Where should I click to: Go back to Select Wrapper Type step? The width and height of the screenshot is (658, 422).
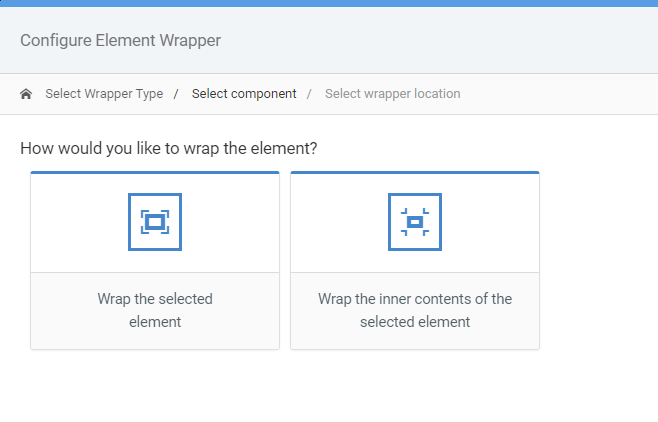pos(104,94)
